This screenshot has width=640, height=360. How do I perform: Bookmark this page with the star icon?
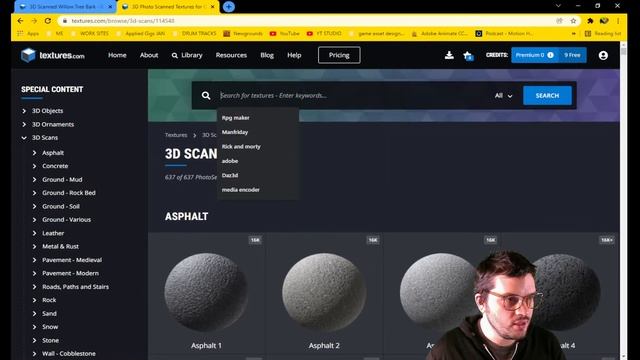(573, 21)
